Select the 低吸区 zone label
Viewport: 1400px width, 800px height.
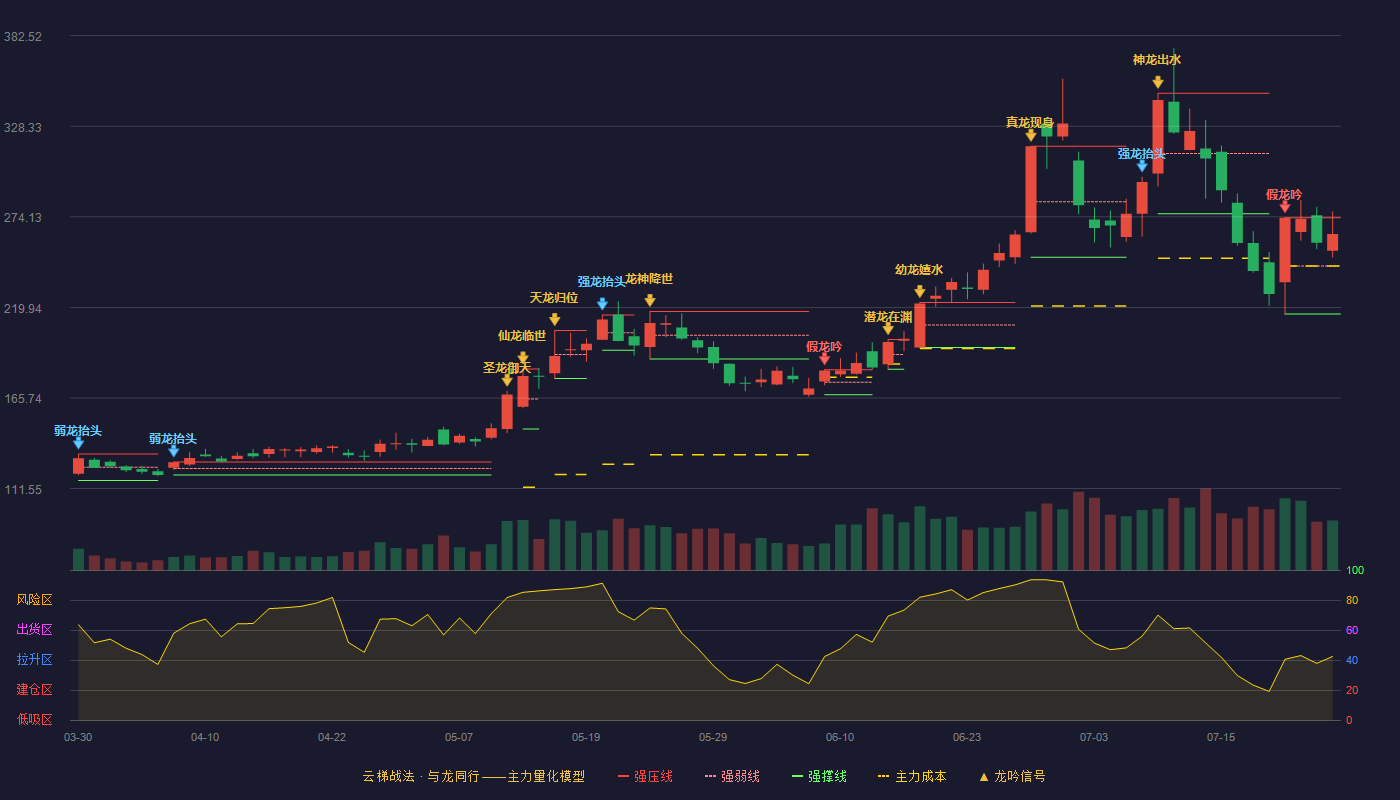[x=34, y=719]
